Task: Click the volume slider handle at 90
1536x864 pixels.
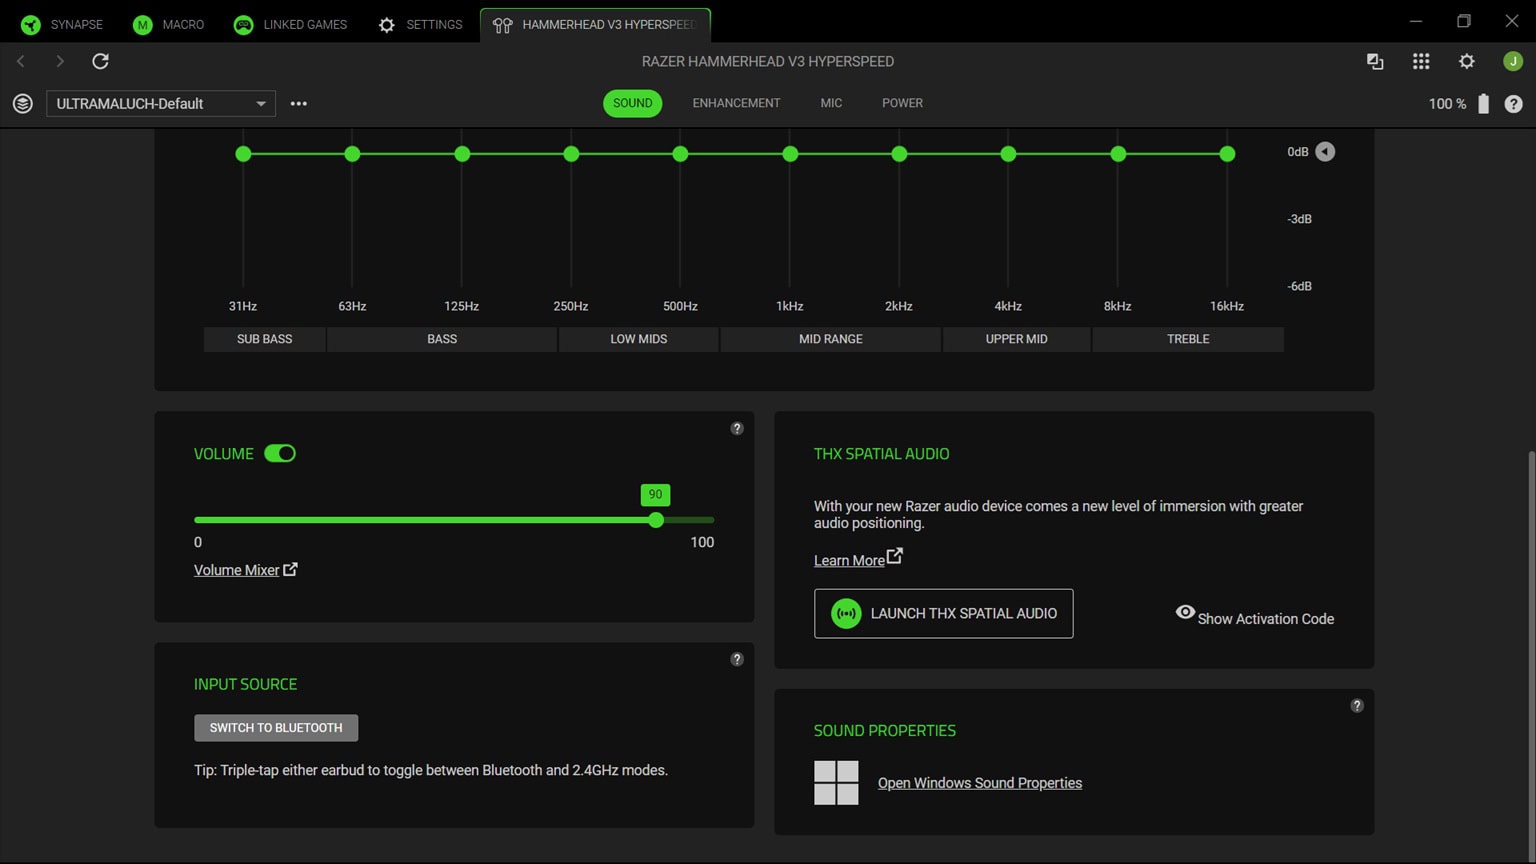Action: point(656,520)
